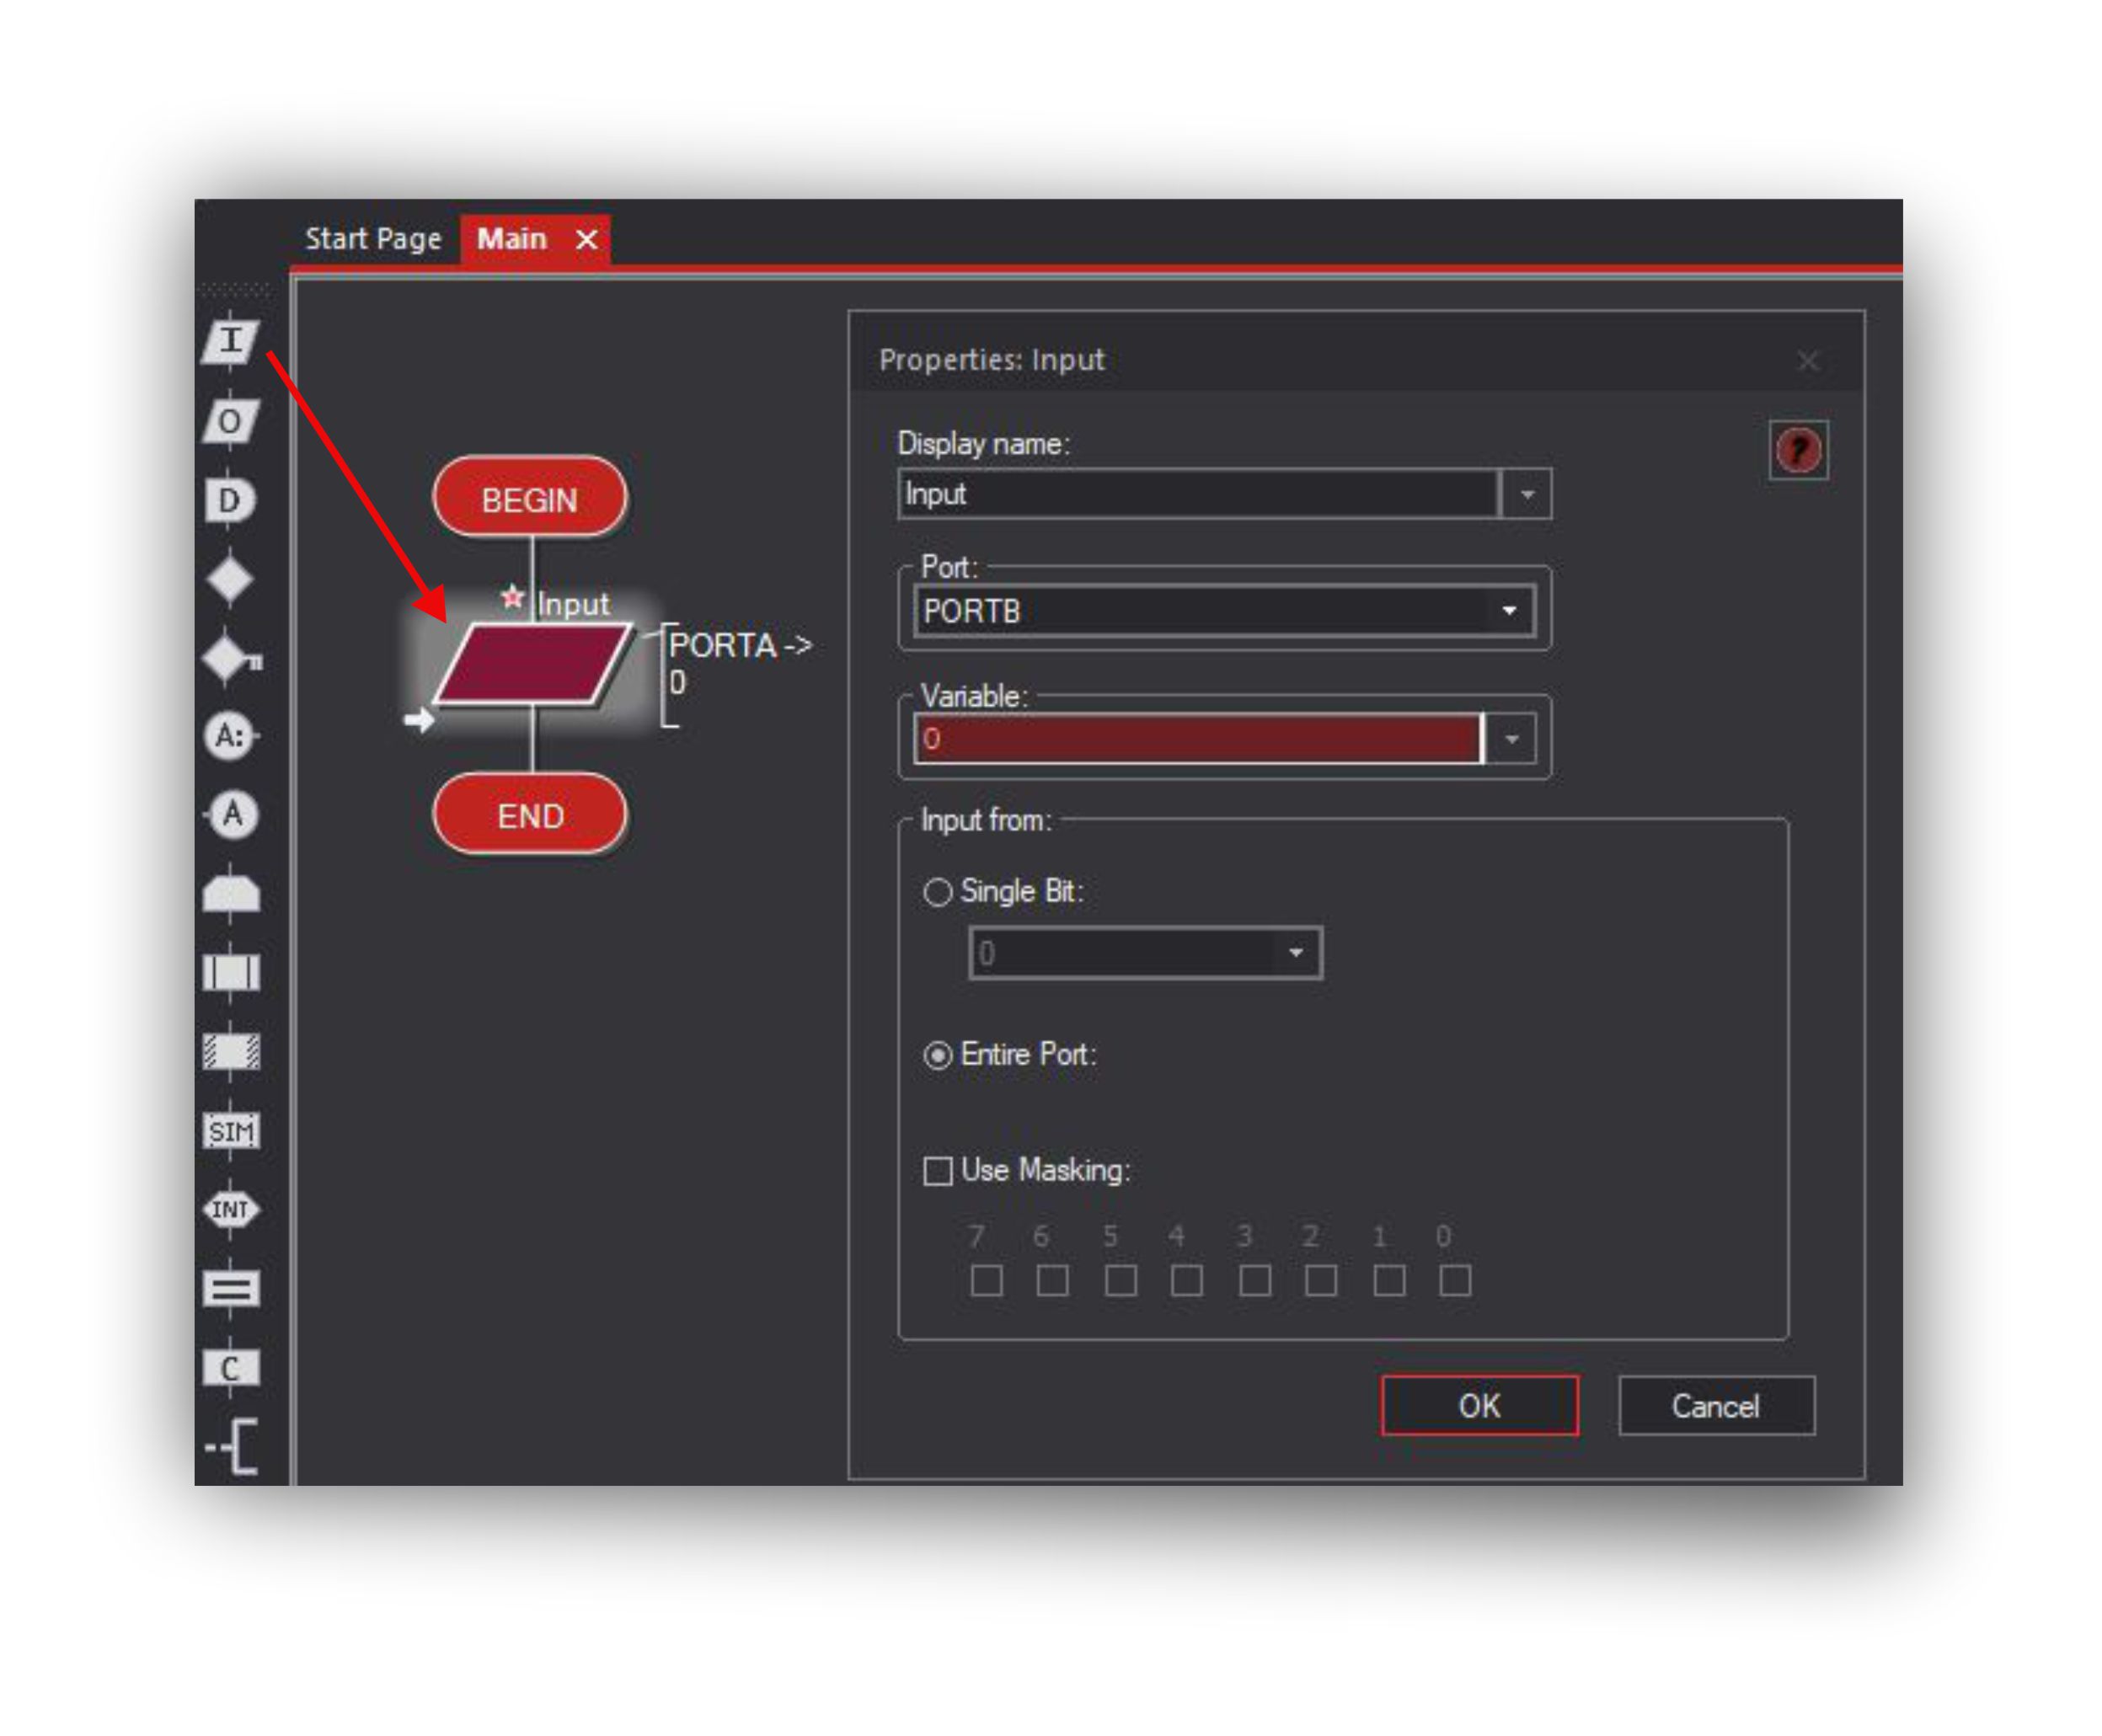2102x1736 pixels.
Task: Select the Goto Connection Point 'A' icon
Action: 231,815
